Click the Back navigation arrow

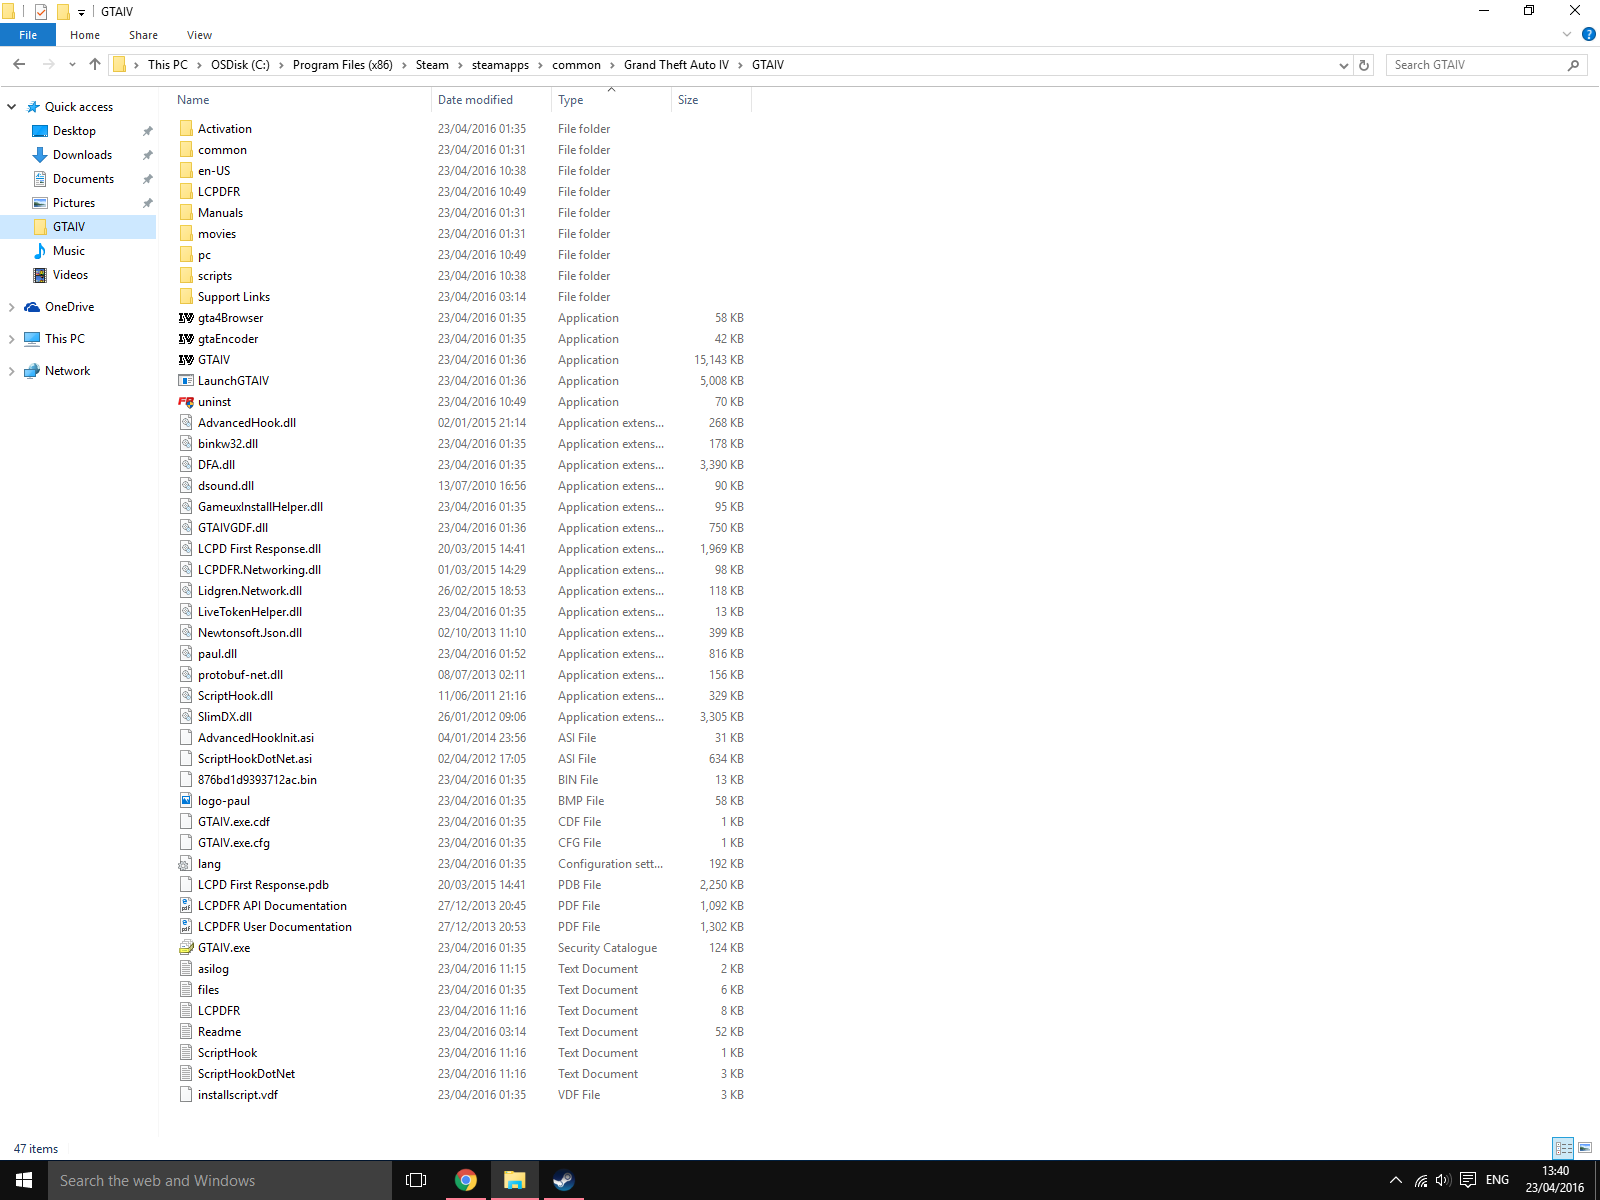[x=19, y=65]
